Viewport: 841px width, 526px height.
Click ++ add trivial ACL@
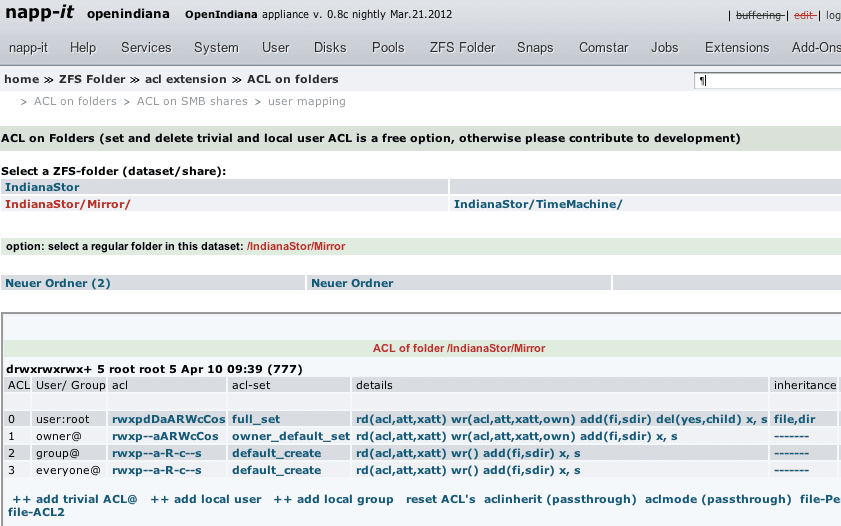pos(73,499)
